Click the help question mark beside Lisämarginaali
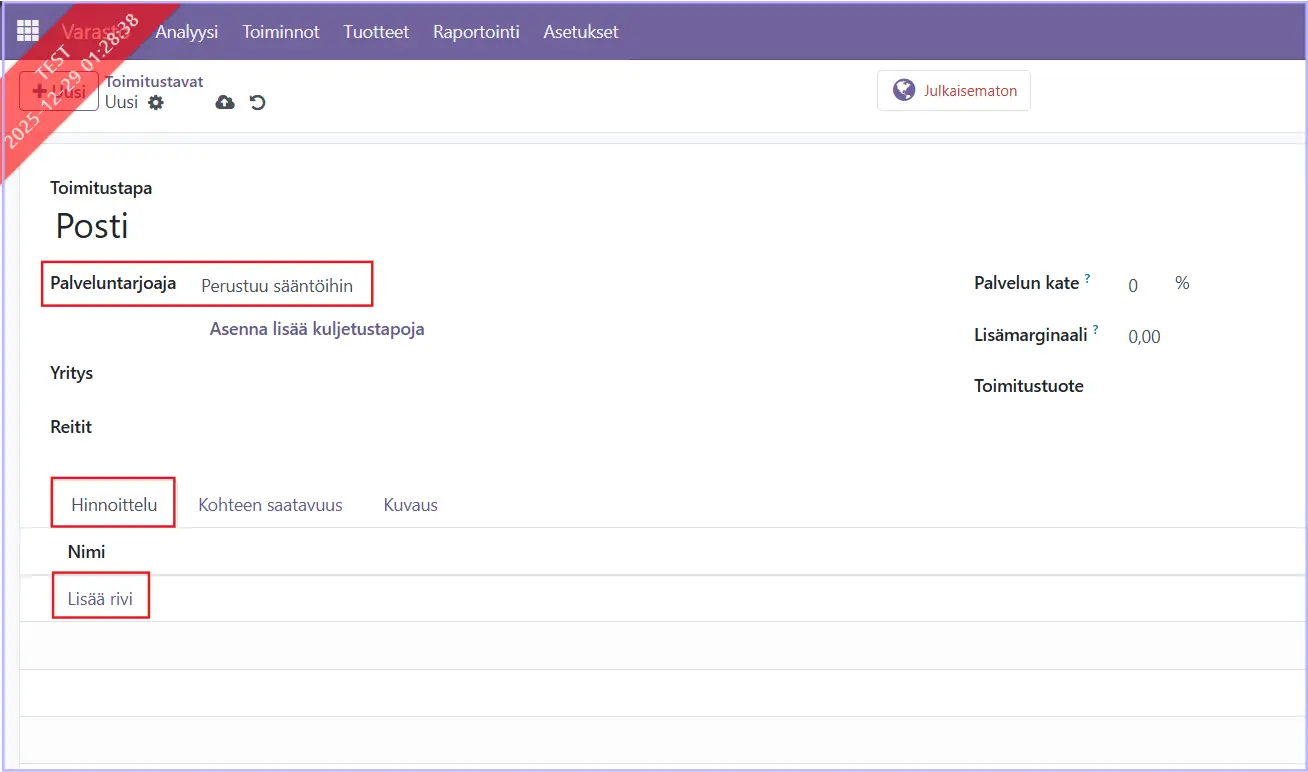This screenshot has width=1308, height=772. (1095, 330)
